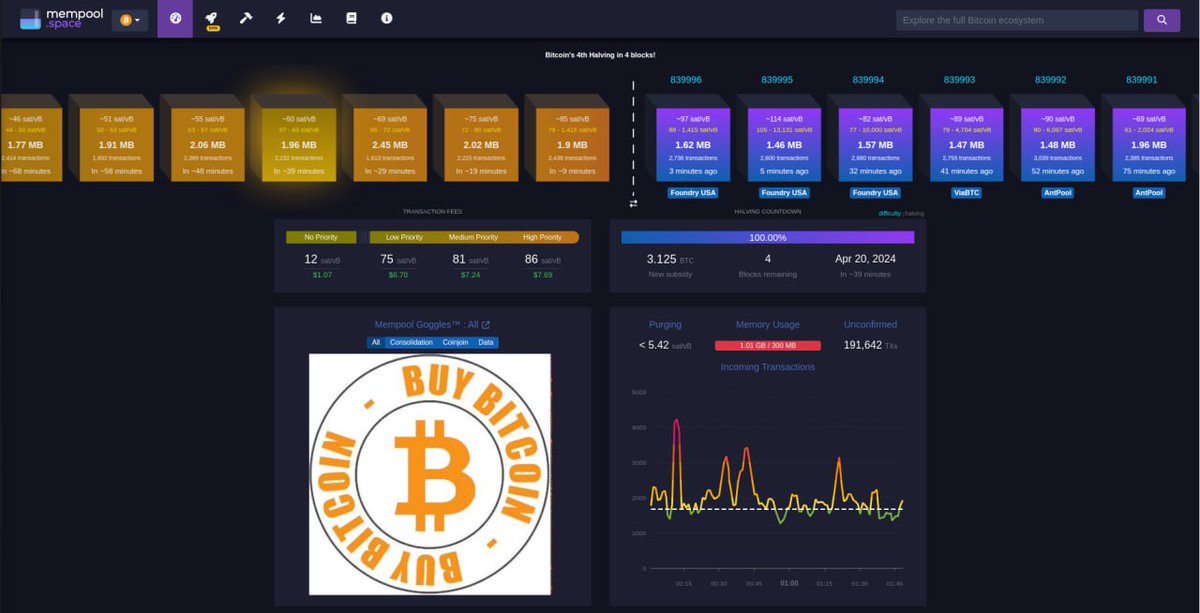Open block height 839993 link
The image size is (1200, 613).
959,80
